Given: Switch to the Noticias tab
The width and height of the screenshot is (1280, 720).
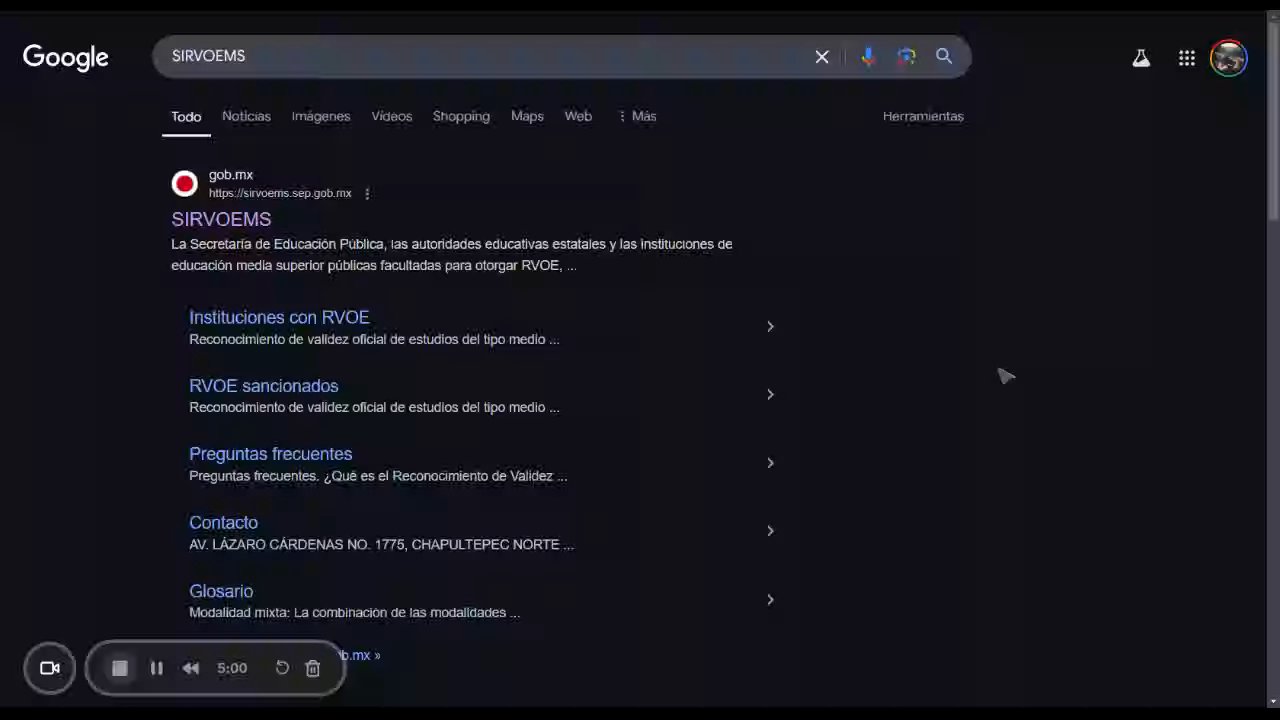Looking at the screenshot, I should pos(246,116).
